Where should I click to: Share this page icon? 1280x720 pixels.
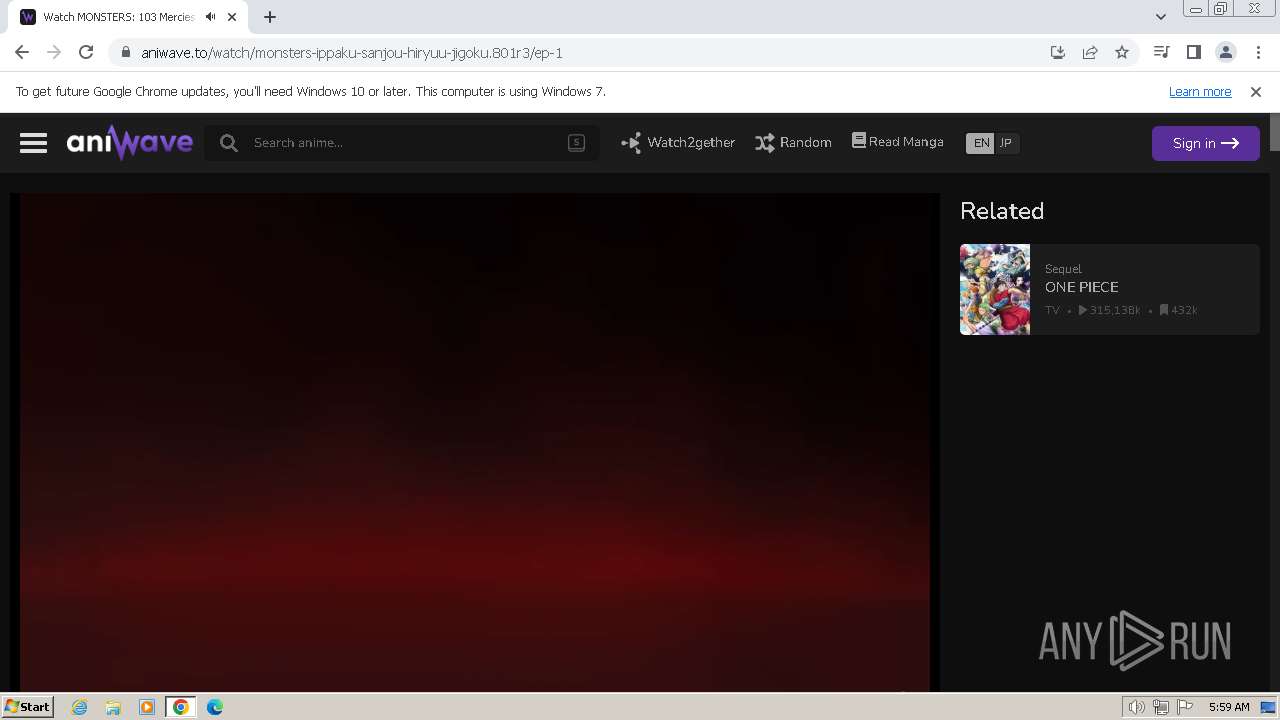click(x=1090, y=53)
